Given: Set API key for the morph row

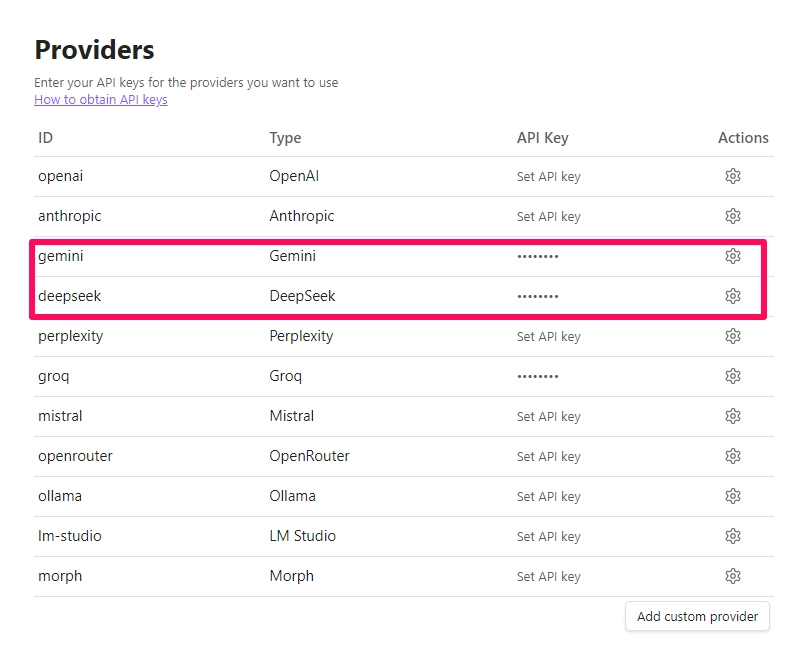Looking at the screenshot, I should [x=549, y=577].
